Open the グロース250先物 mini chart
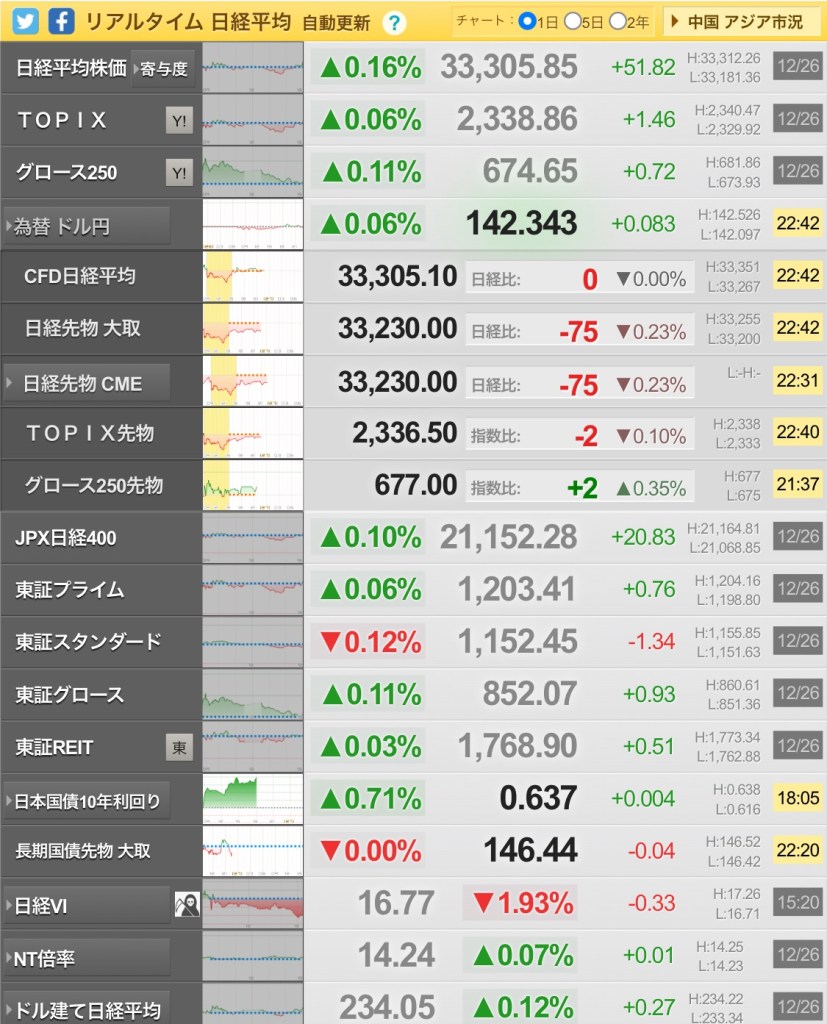This screenshot has width=827, height=1024. tap(252, 486)
